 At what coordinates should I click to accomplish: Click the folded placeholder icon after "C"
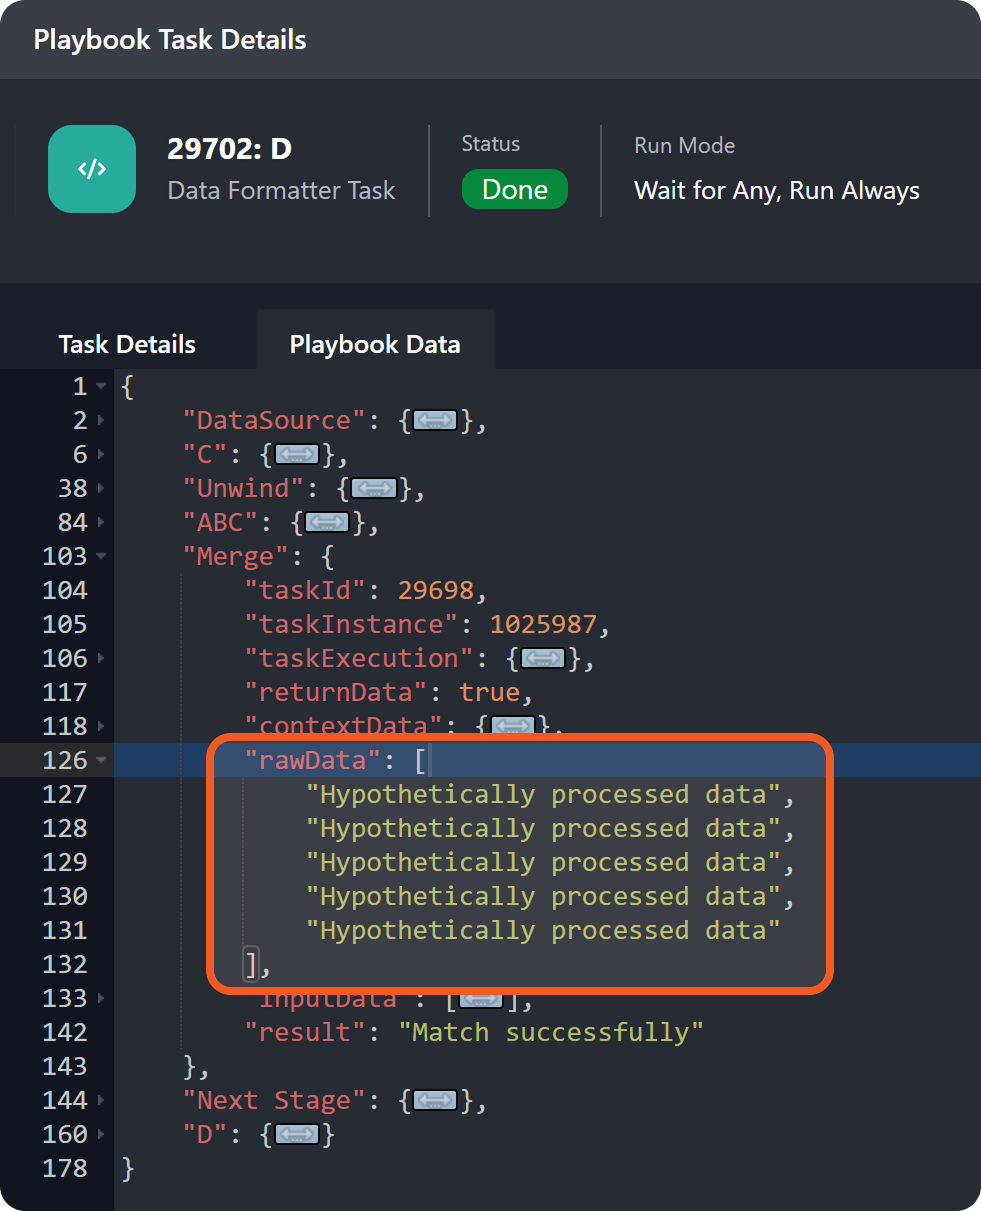[x=296, y=455]
